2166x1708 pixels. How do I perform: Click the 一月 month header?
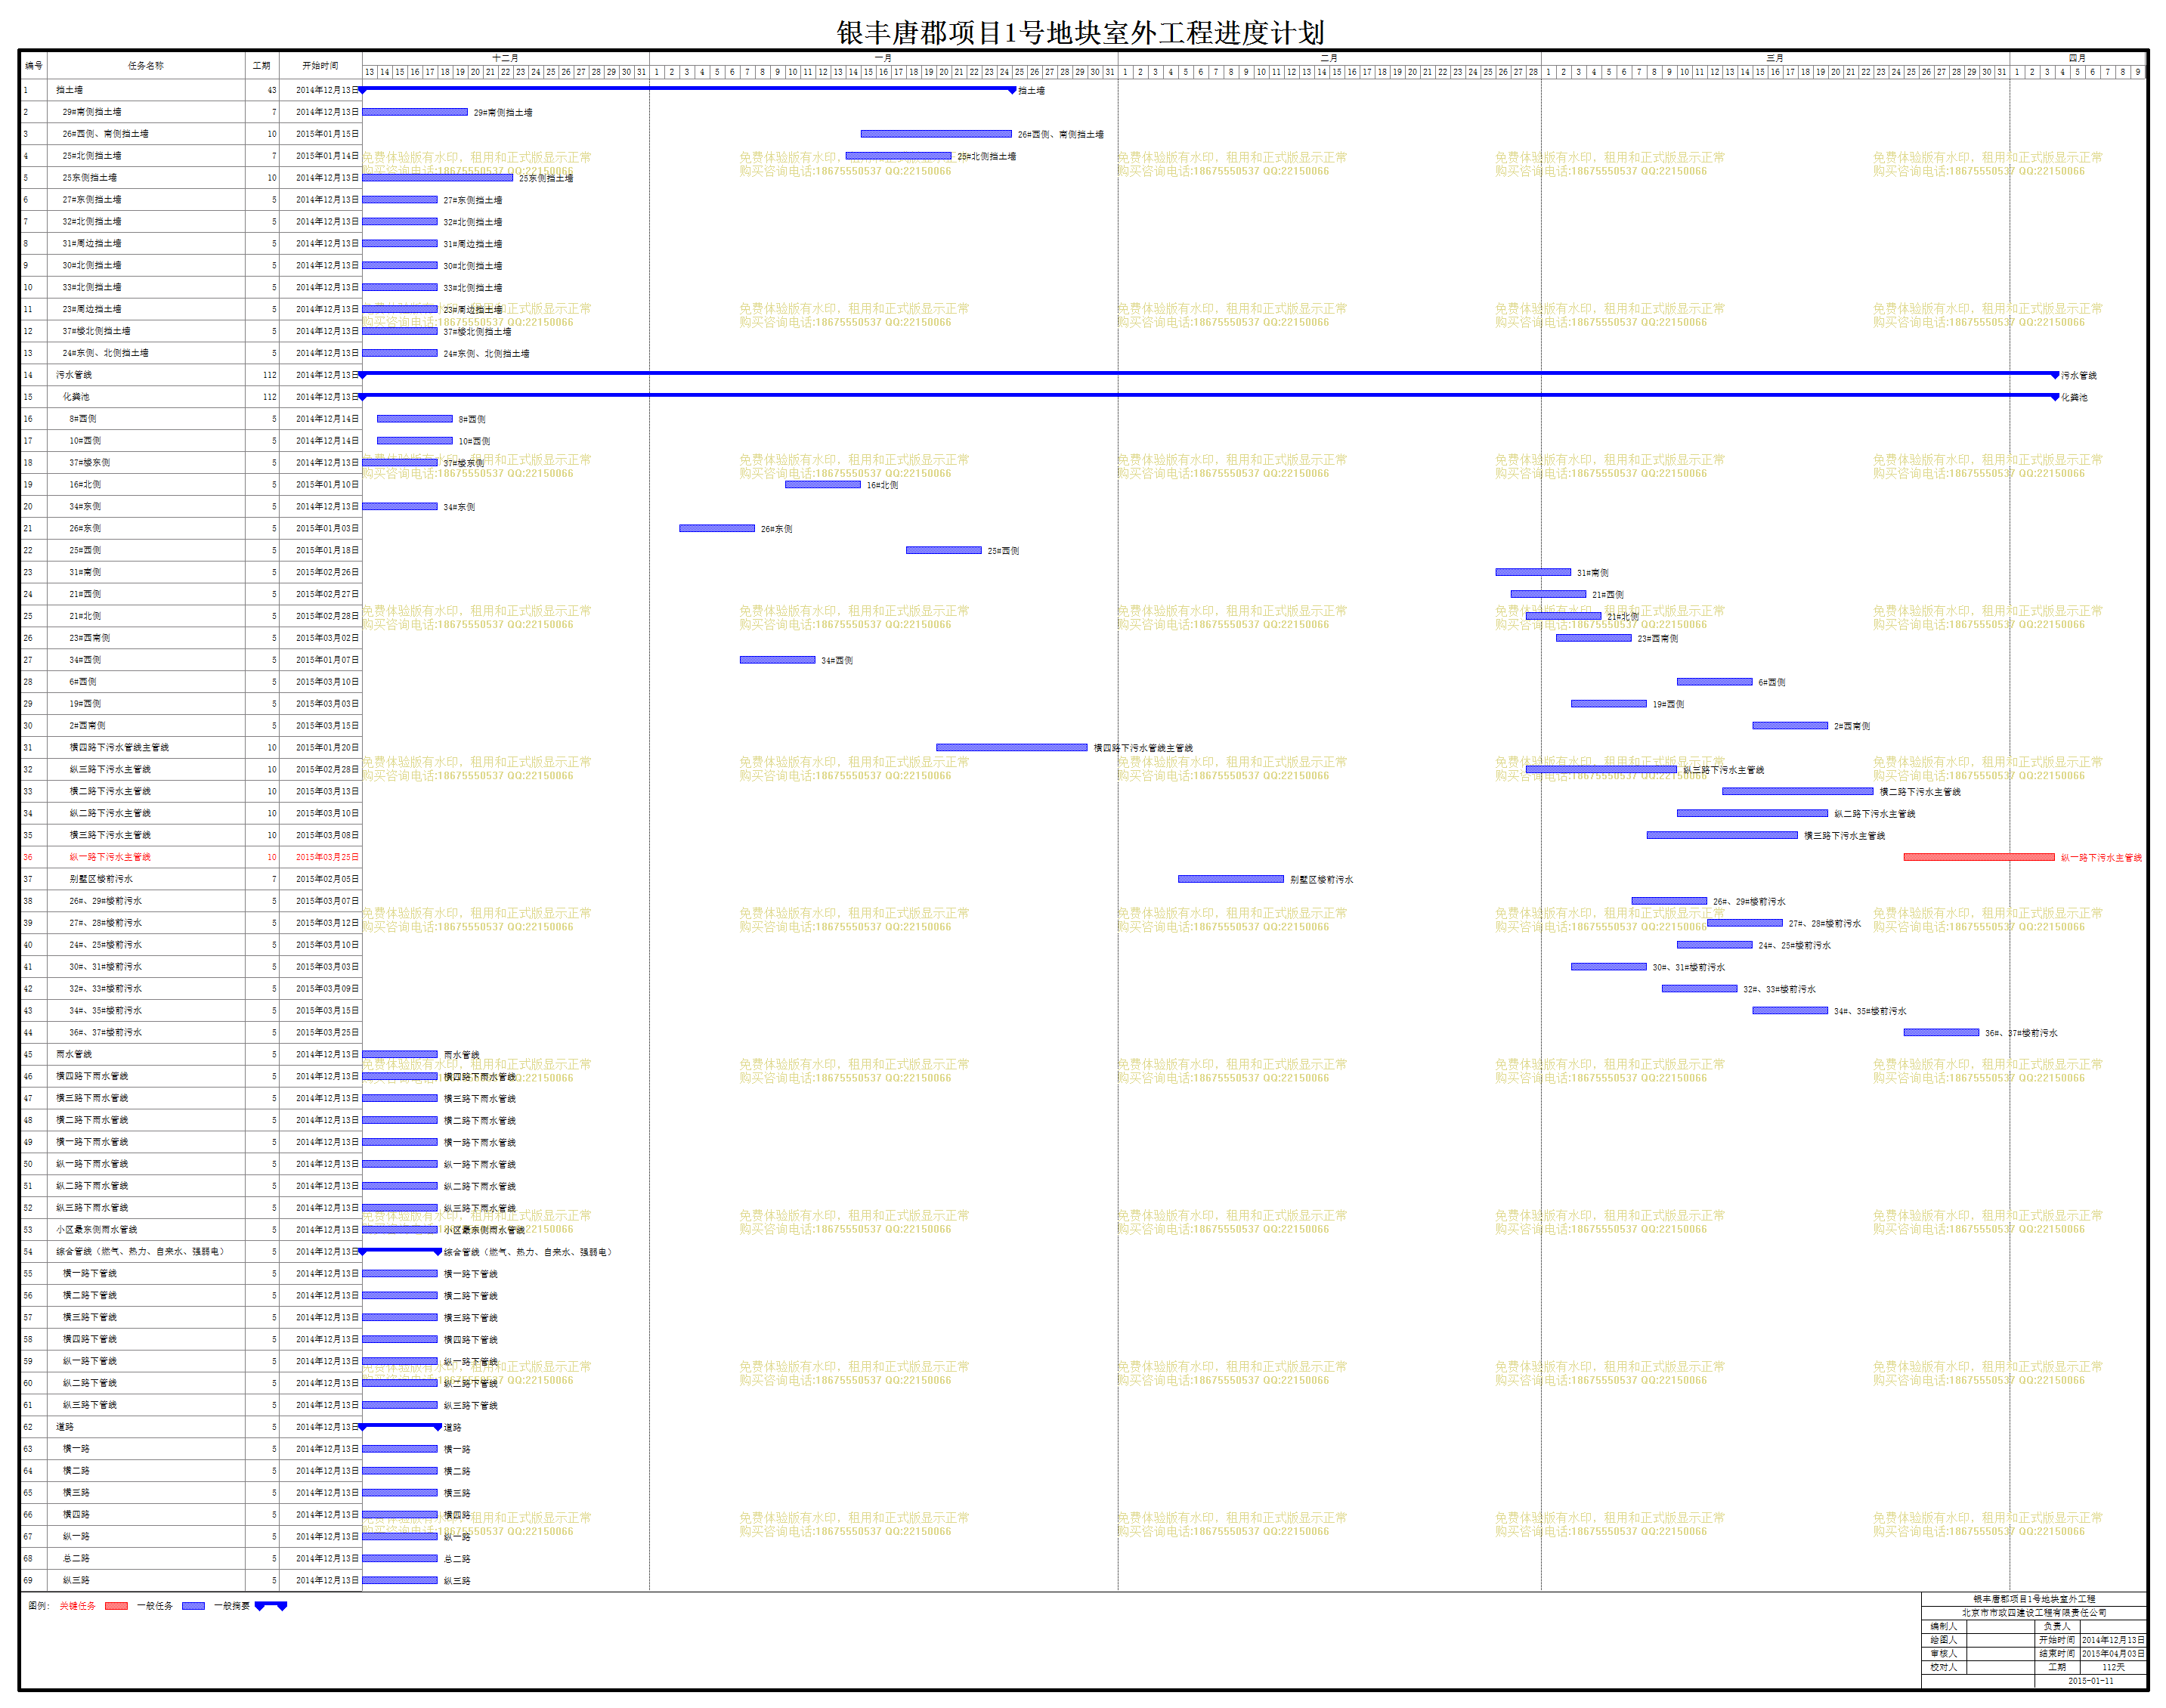(883, 58)
